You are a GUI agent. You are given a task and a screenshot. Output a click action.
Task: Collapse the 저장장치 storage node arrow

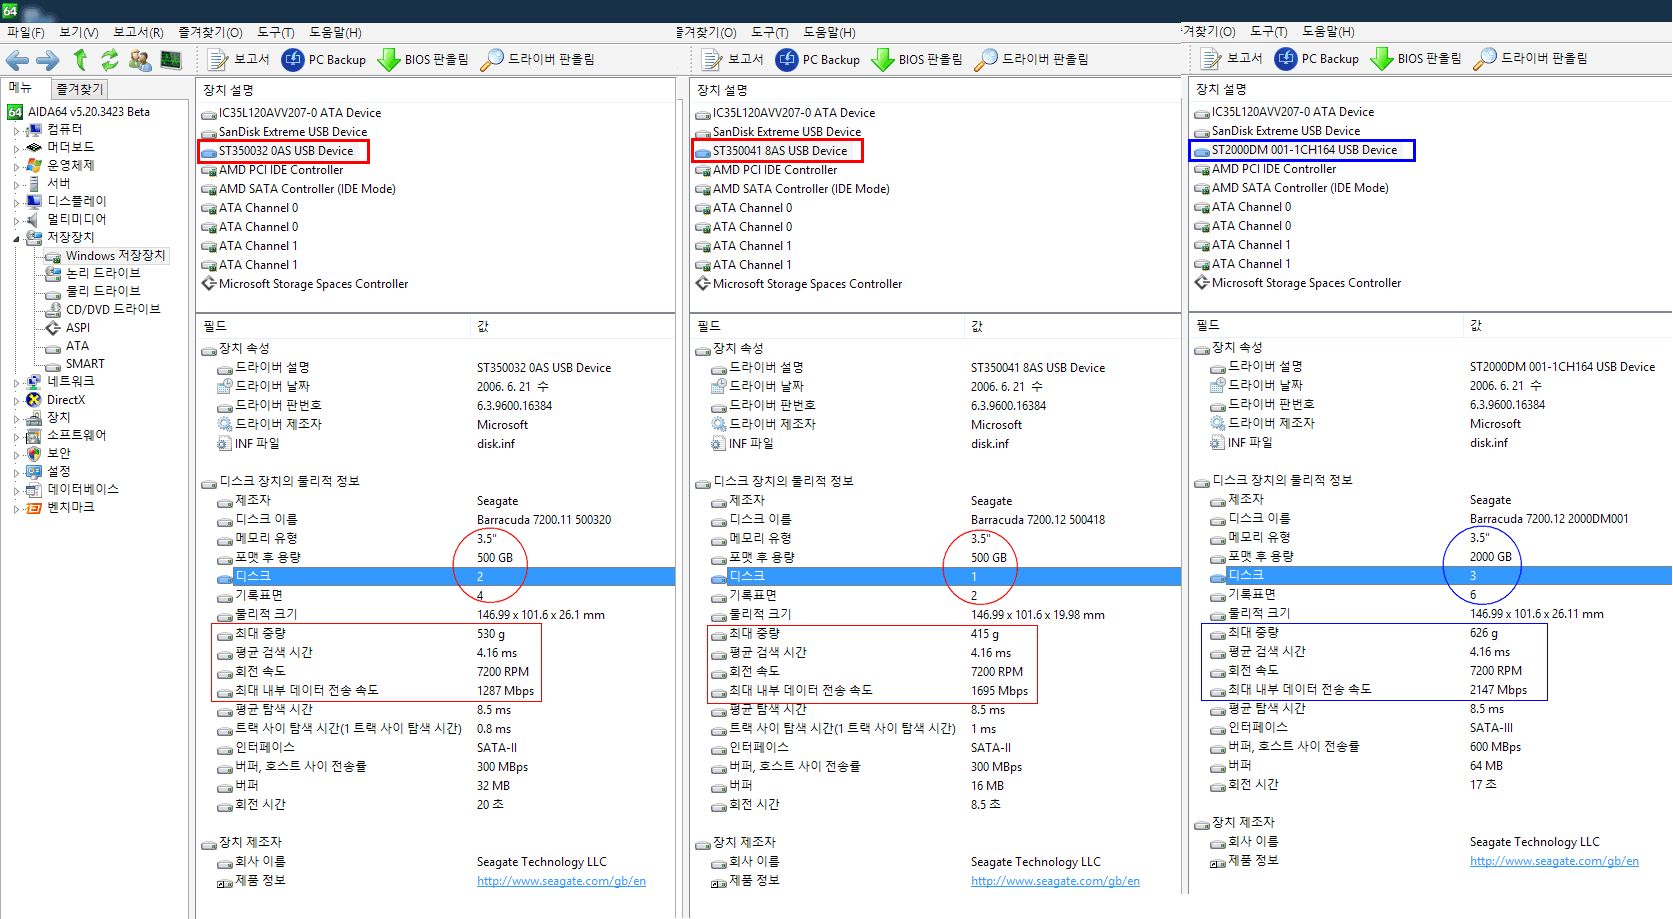[16, 238]
